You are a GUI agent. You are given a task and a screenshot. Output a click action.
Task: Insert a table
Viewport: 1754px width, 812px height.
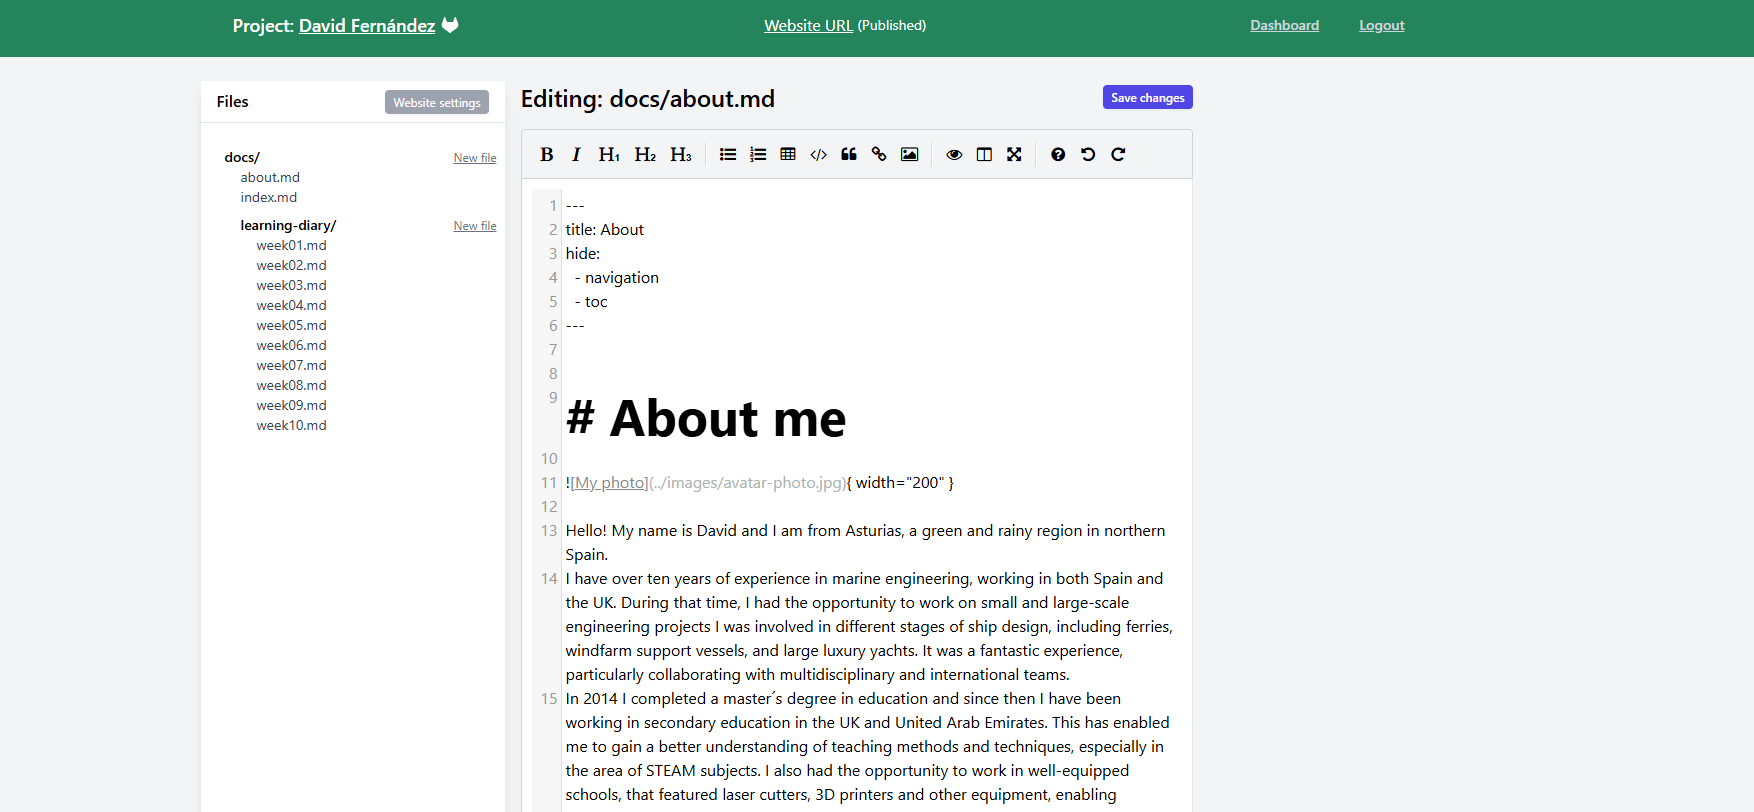pos(788,154)
